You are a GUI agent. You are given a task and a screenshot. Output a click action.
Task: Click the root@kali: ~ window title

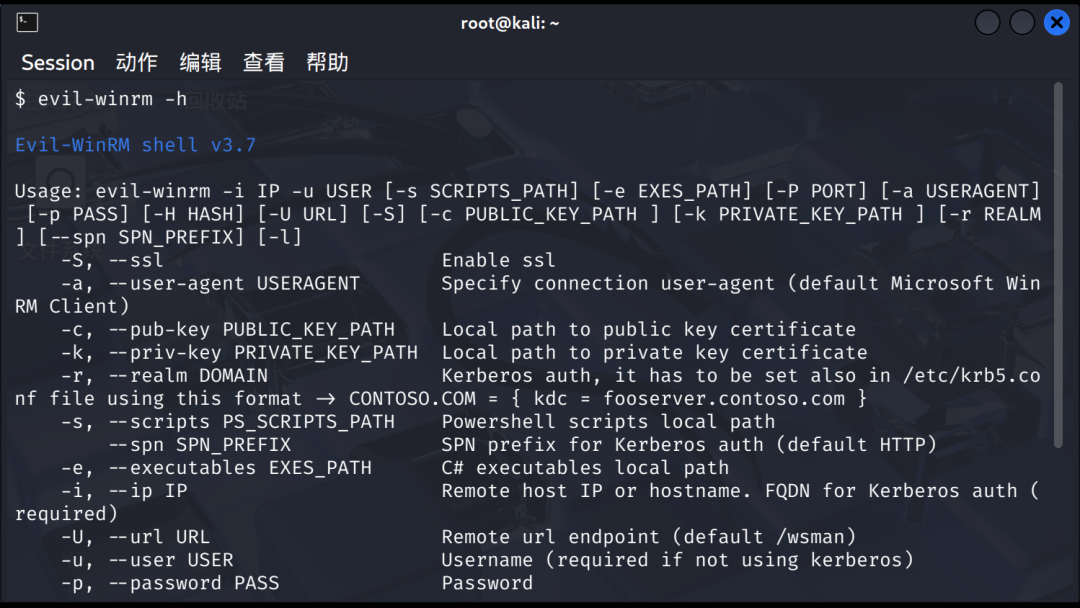510,23
